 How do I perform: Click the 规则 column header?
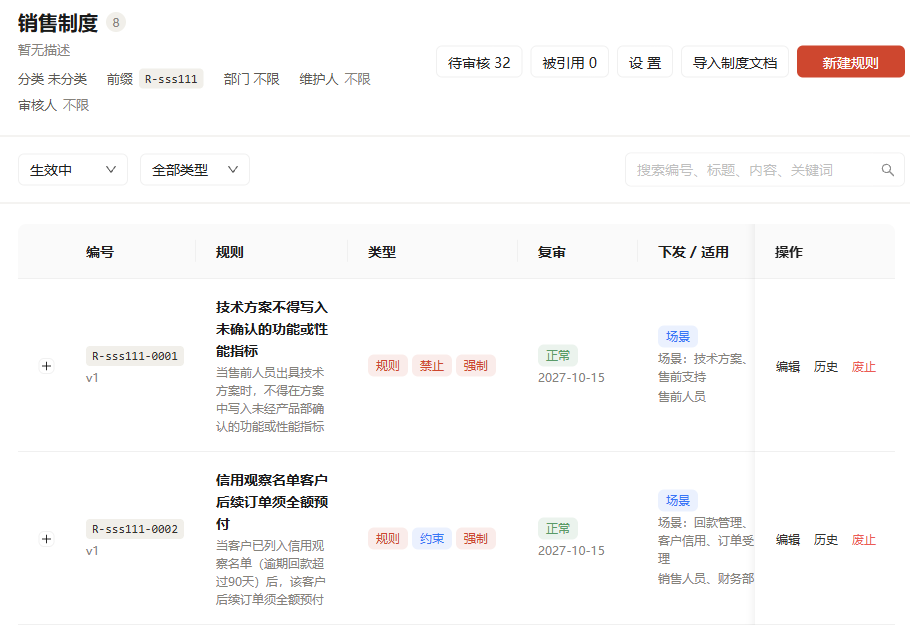coord(229,252)
